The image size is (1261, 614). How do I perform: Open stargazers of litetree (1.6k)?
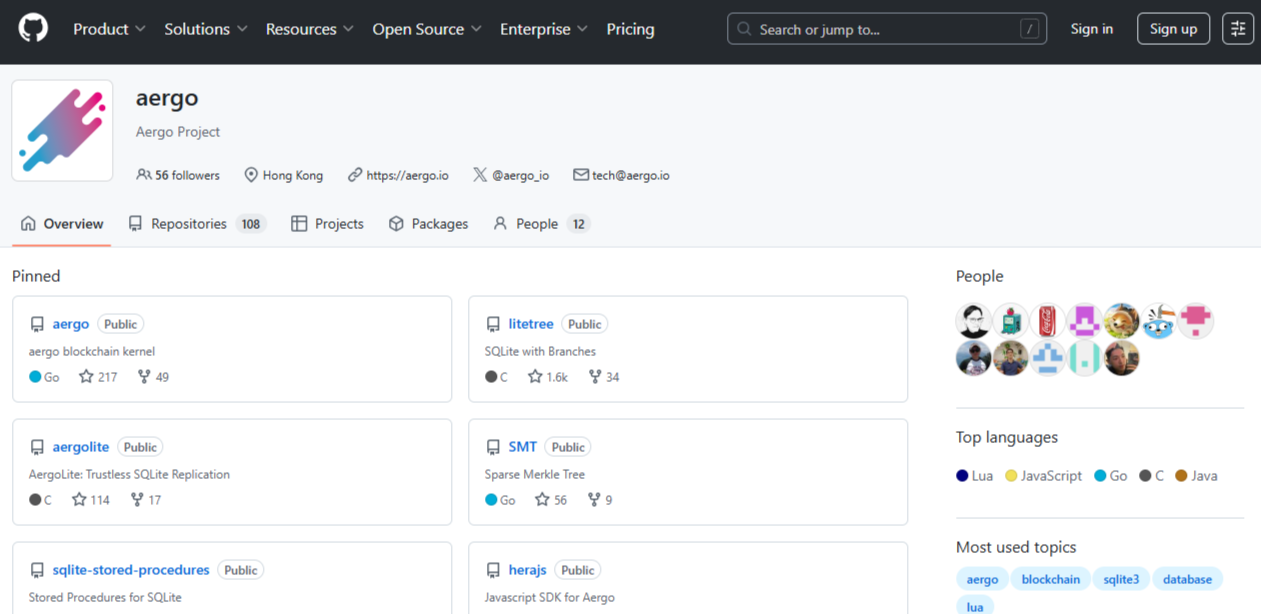pyautogui.click(x=548, y=377)
